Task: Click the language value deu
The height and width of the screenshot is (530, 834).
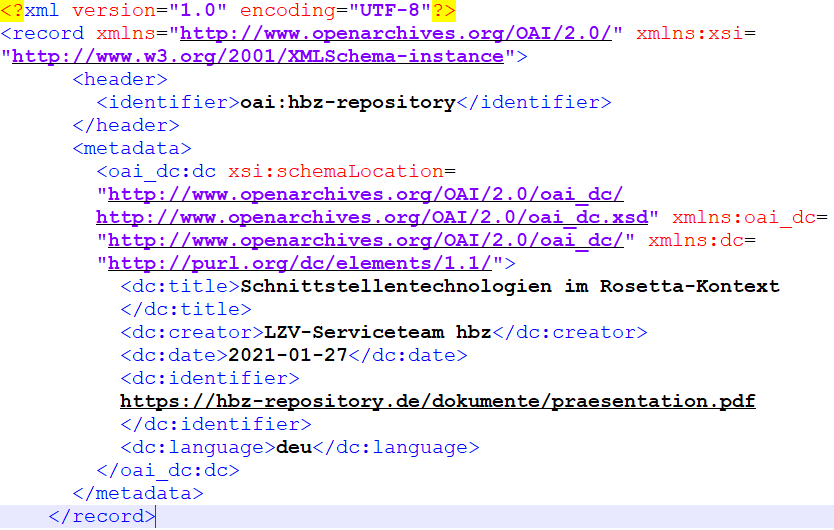Action: (x=294, y=447)
